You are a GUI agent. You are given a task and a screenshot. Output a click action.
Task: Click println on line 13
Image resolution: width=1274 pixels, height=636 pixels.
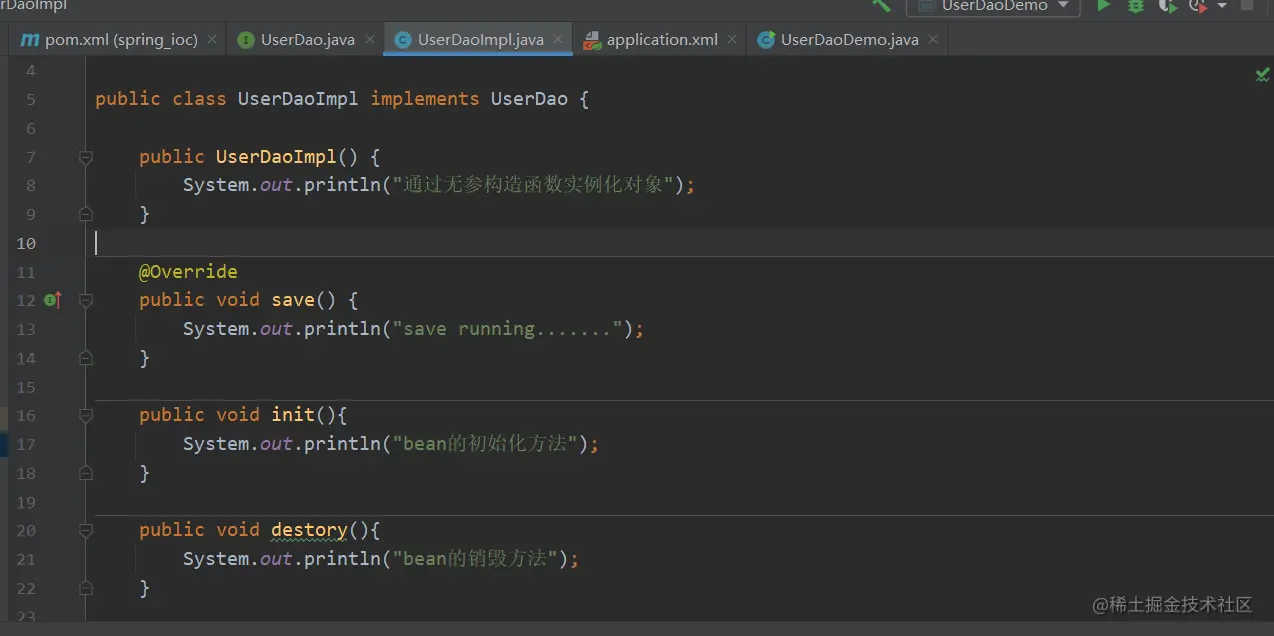[x=343, y=329]
